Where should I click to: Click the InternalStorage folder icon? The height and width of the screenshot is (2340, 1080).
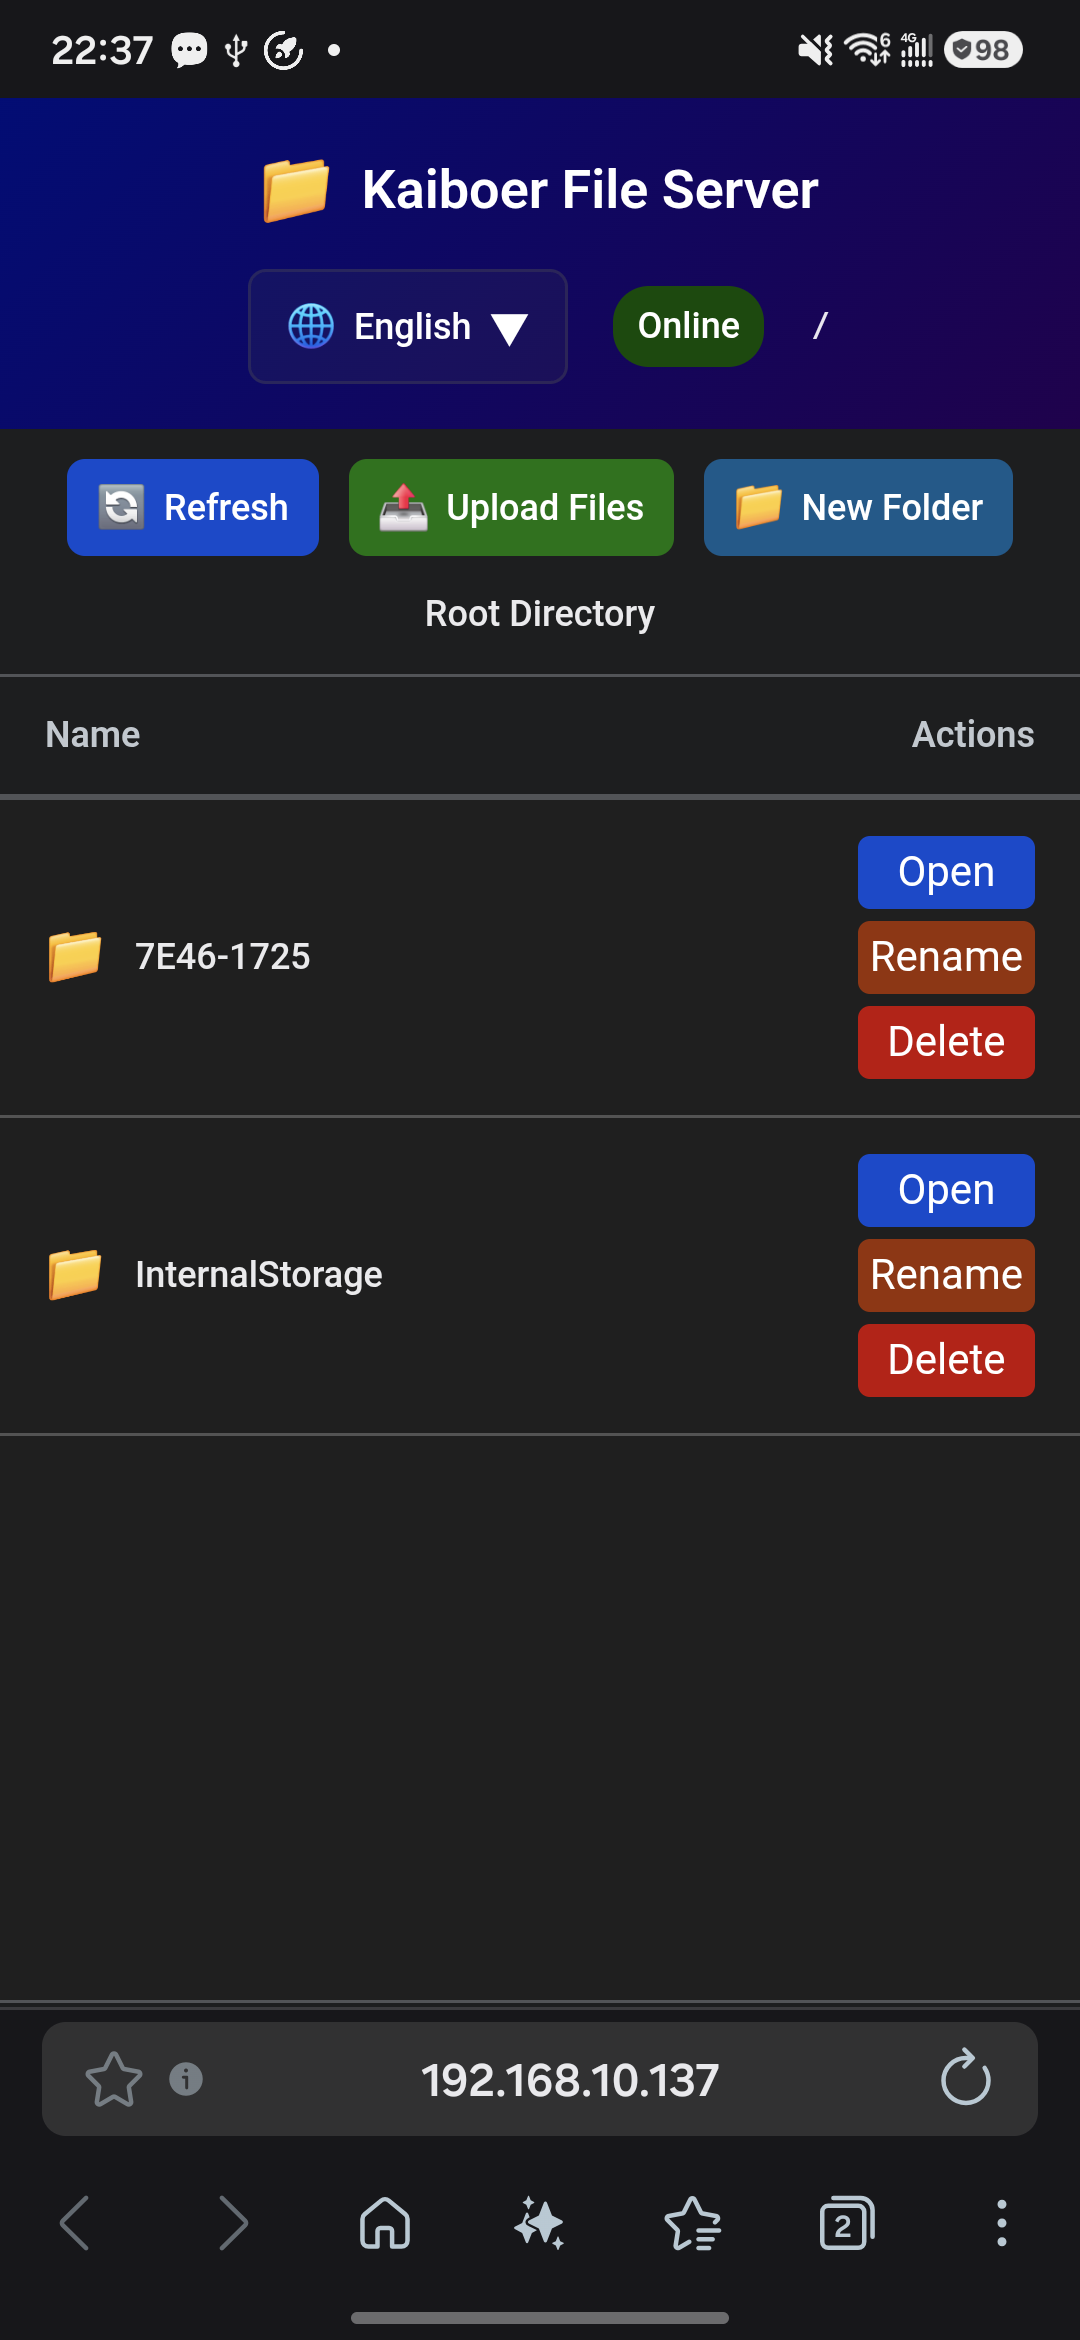(x=75, y=1274)
